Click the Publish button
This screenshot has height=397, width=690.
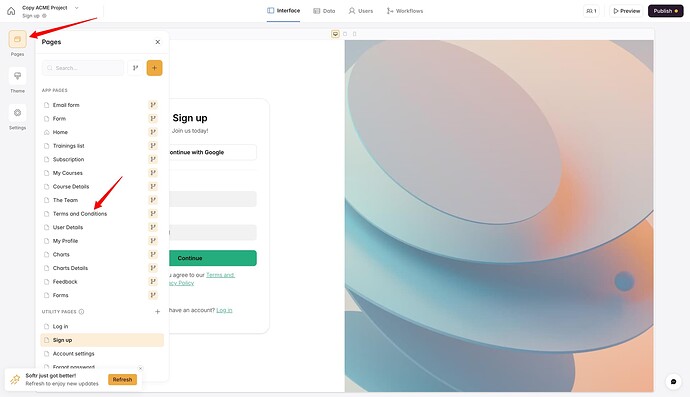(x=665, y=11)
